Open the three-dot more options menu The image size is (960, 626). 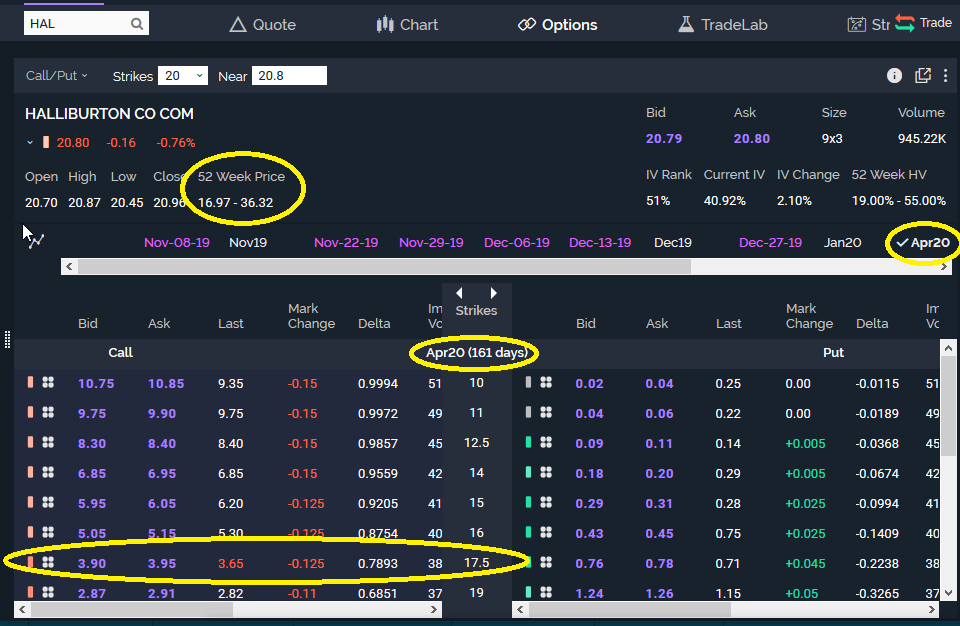(x=945, y=75)
